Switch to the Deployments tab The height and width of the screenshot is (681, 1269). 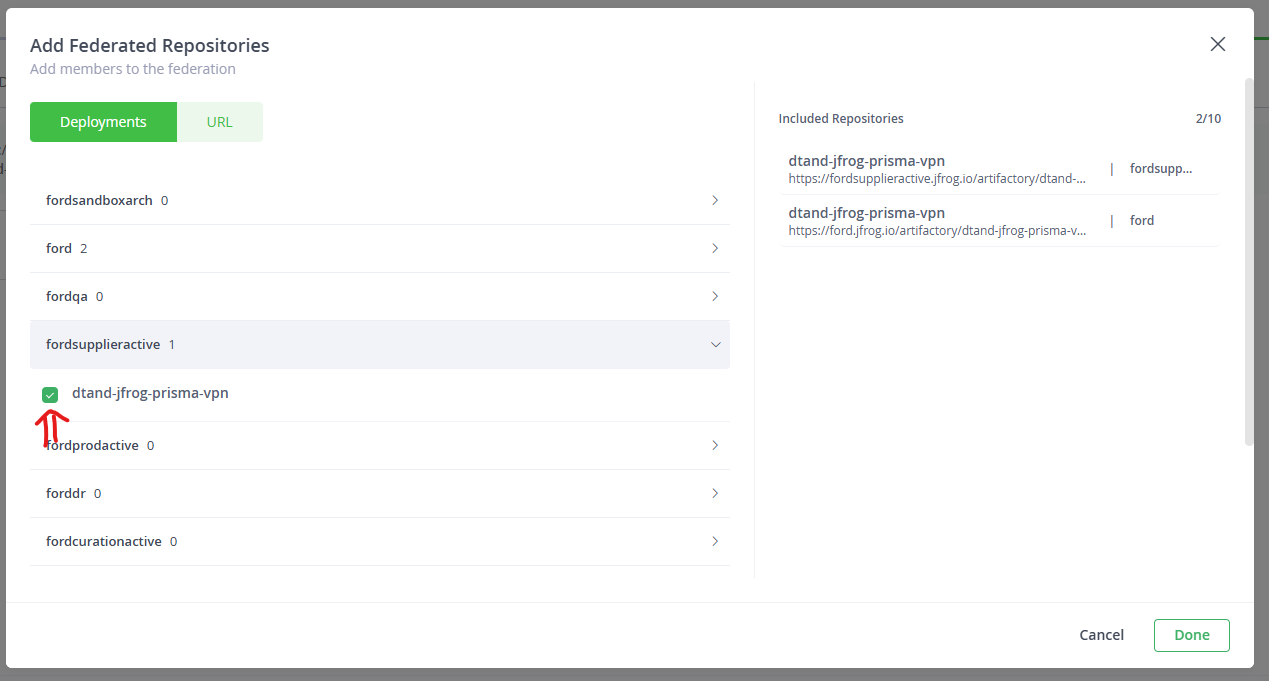(x=103, y=122)
